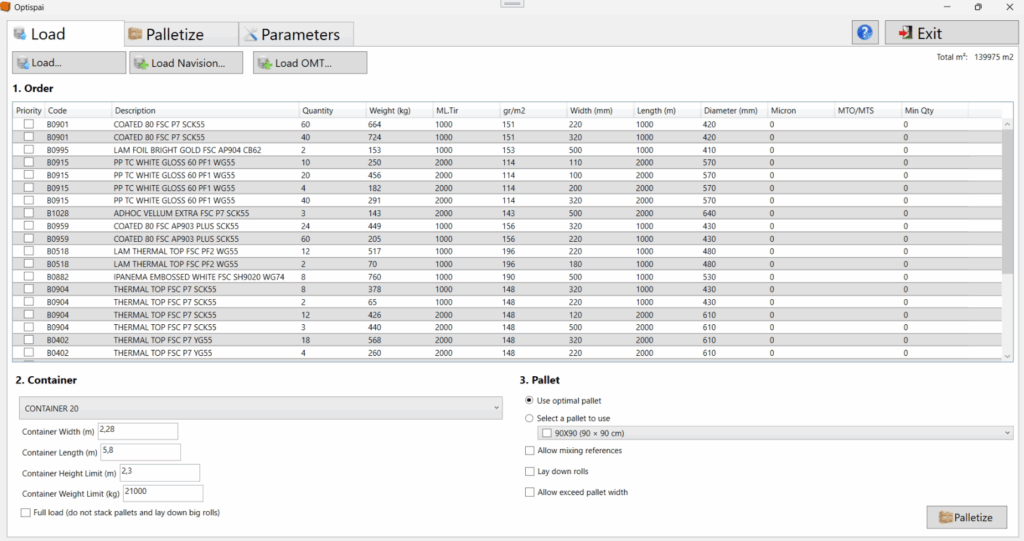The image size is (1024, 541).
Task: Click the Container Weight Limit field
Action: tap(162, 493)
